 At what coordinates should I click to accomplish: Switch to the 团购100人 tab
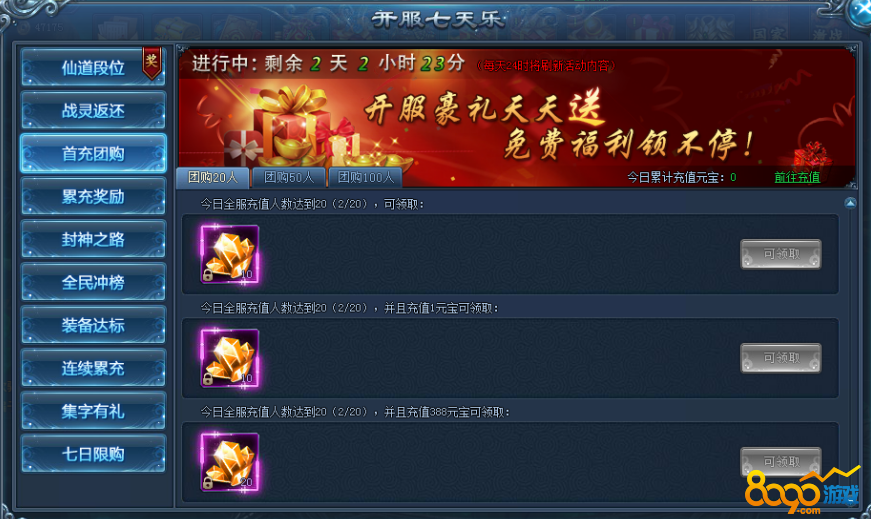[365, 177]
